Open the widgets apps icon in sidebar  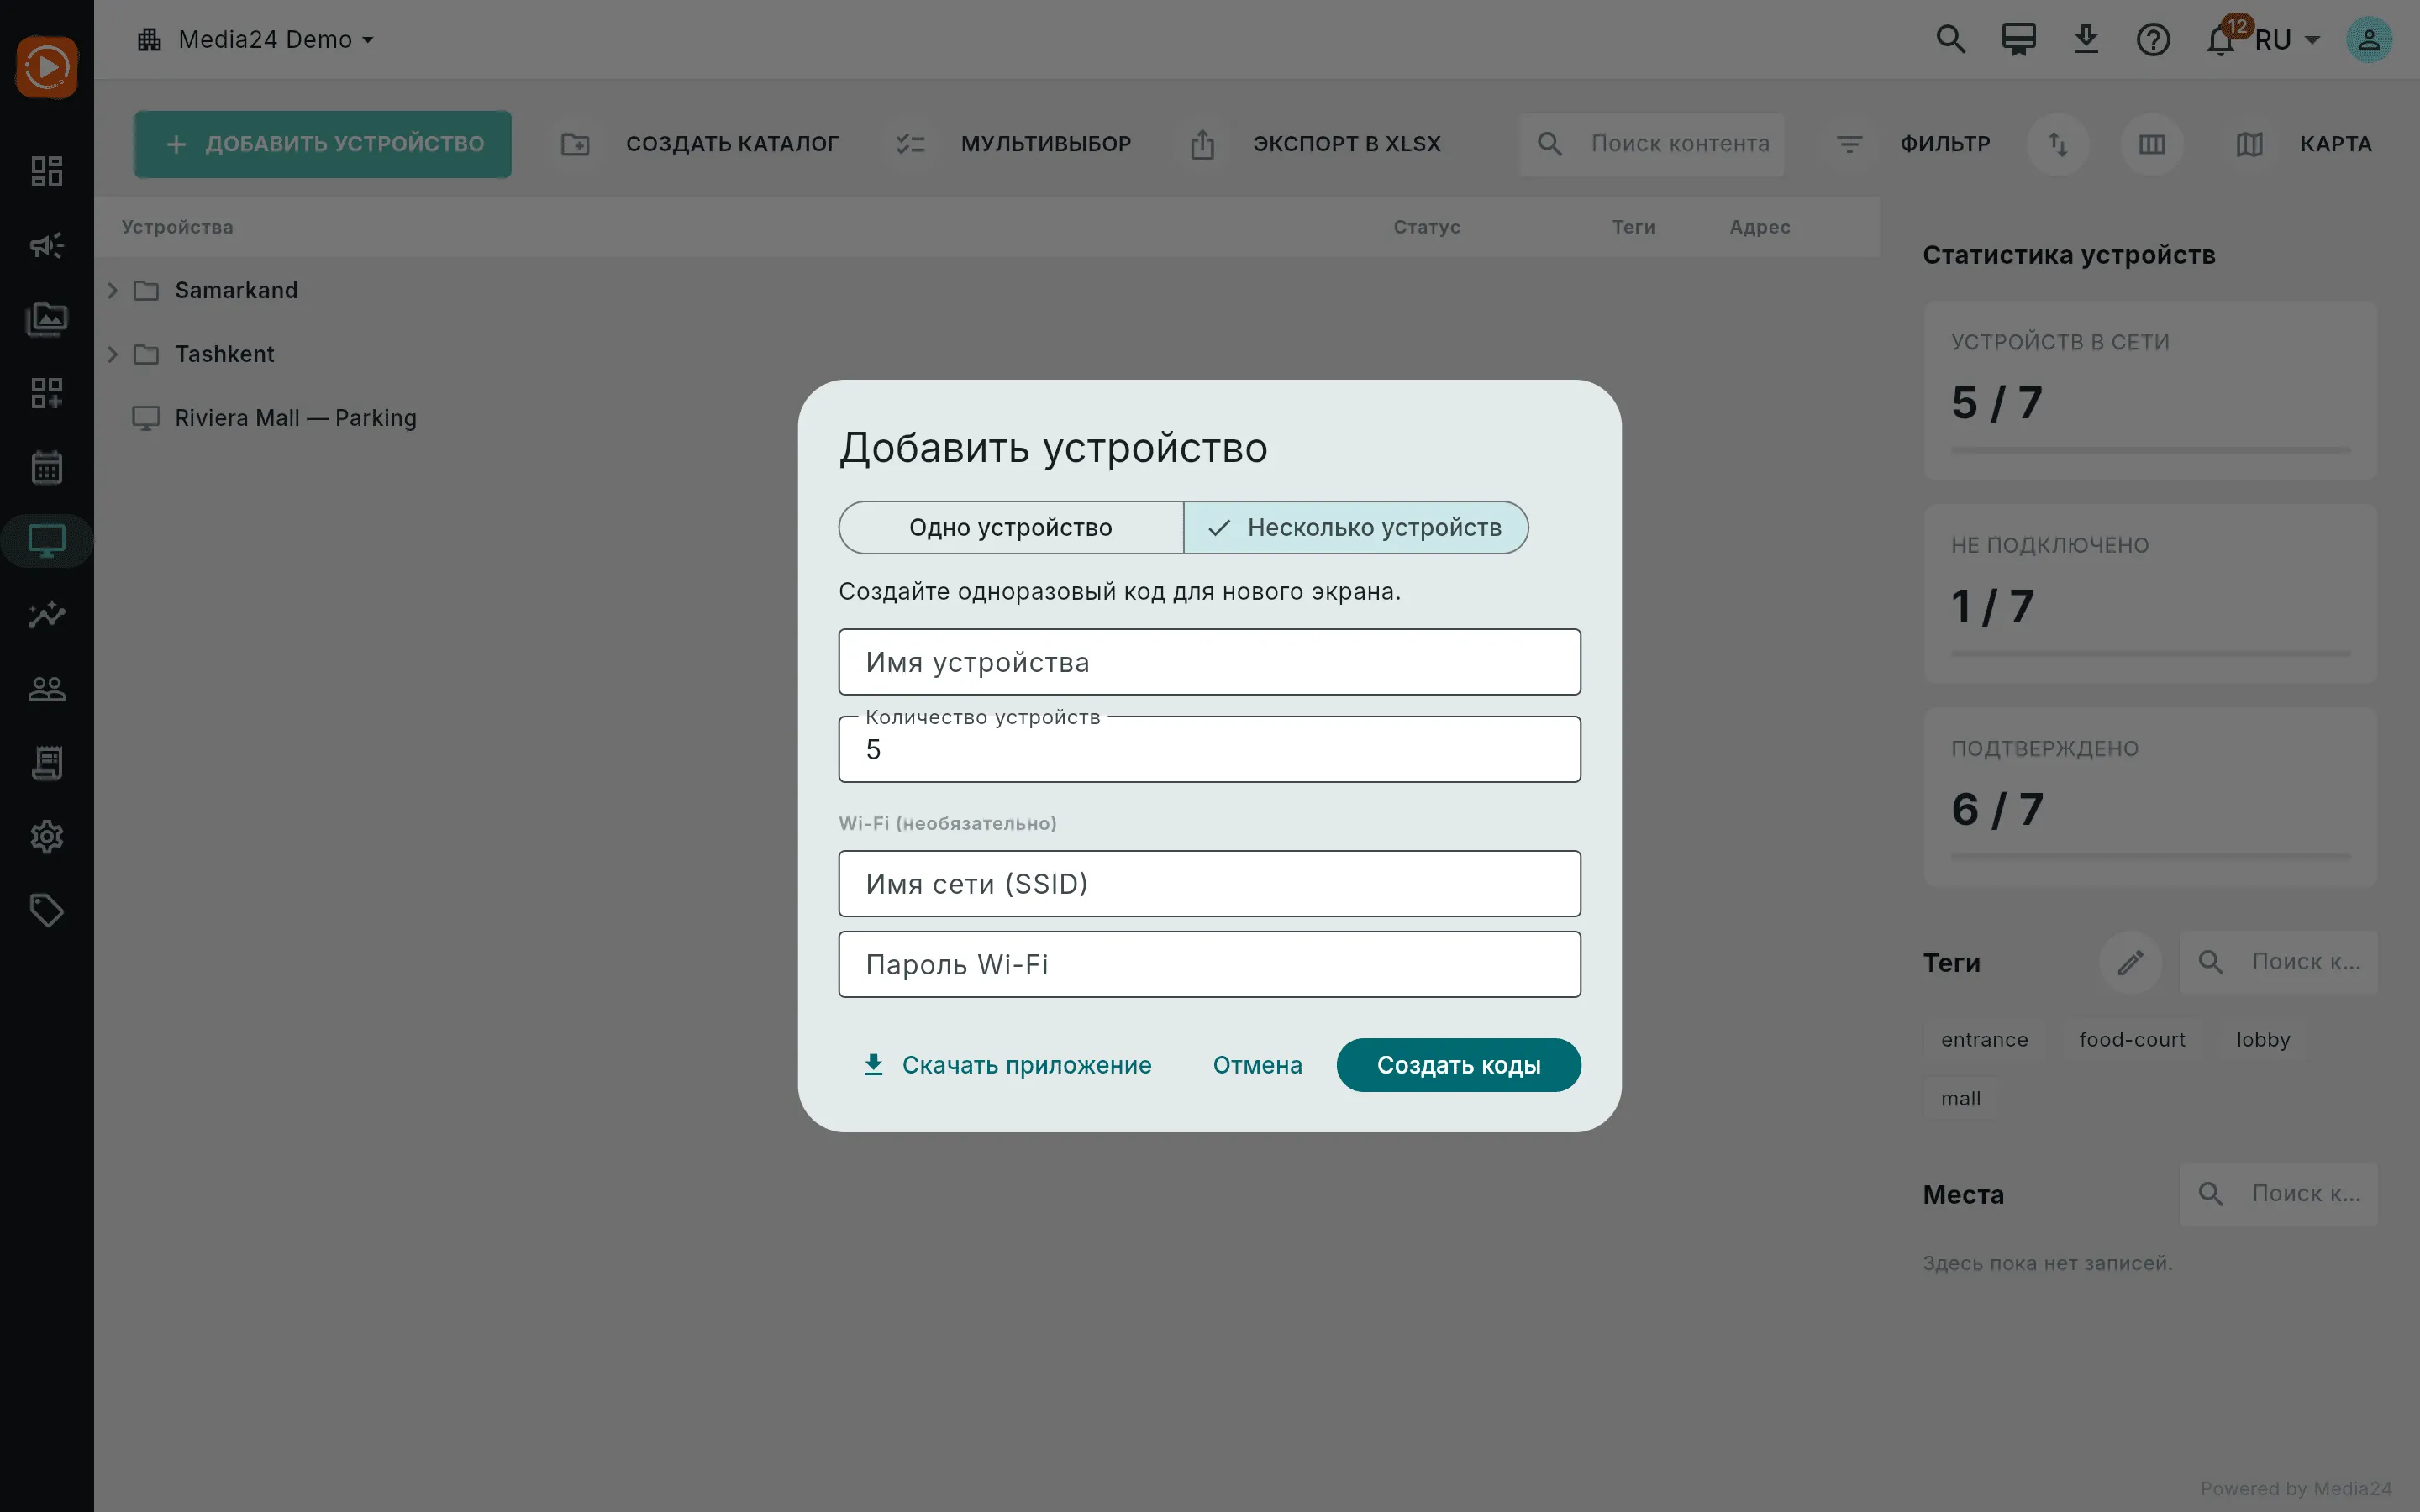[47, 393]
